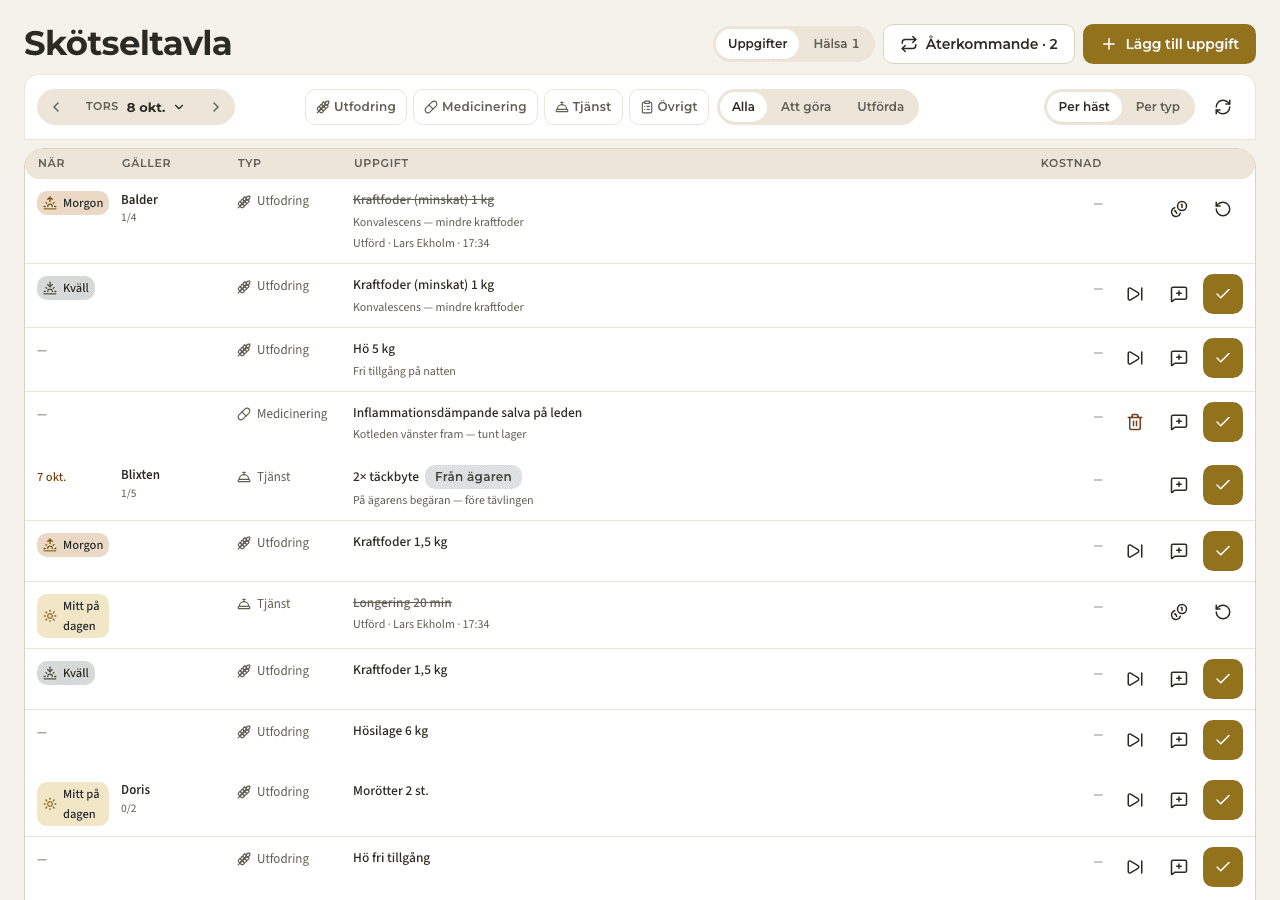
Task: Skip the Hö 5 kg feeding task
Action: click(x=1135, y=358)
